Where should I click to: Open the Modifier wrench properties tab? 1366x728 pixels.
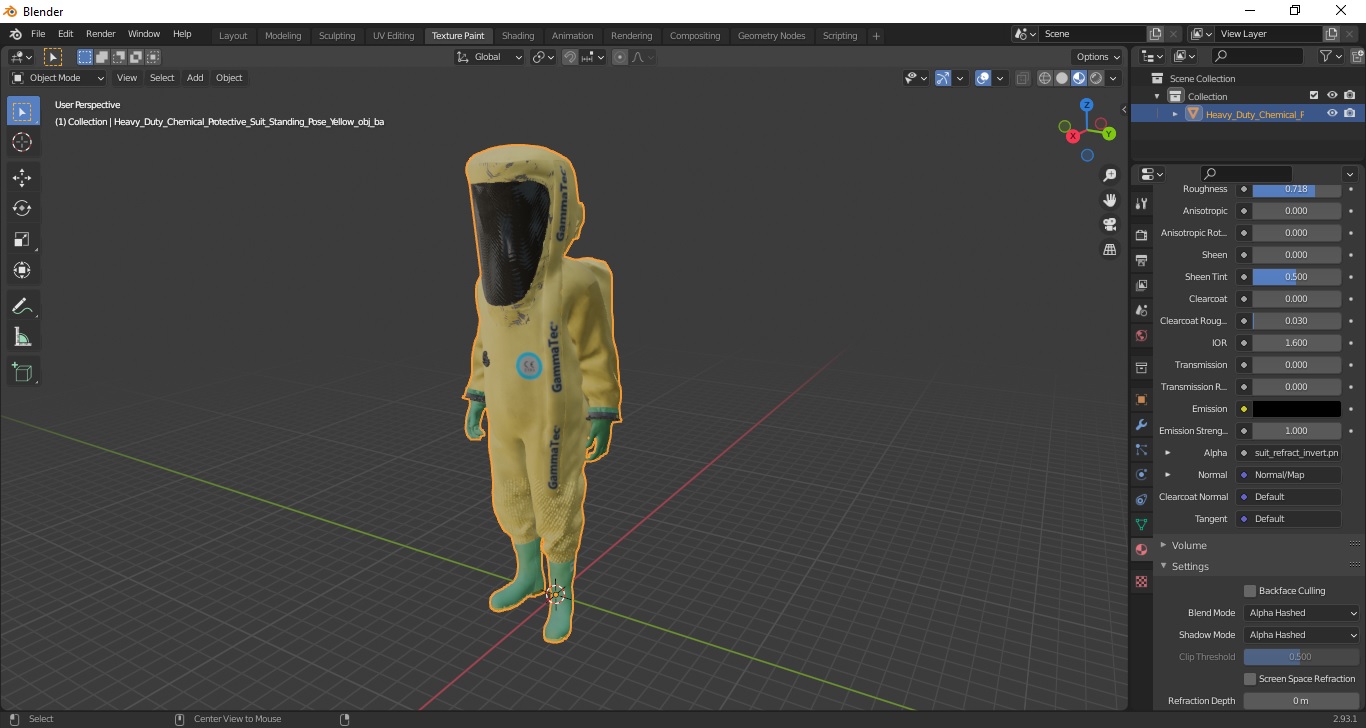click(x=1141, y=424)
